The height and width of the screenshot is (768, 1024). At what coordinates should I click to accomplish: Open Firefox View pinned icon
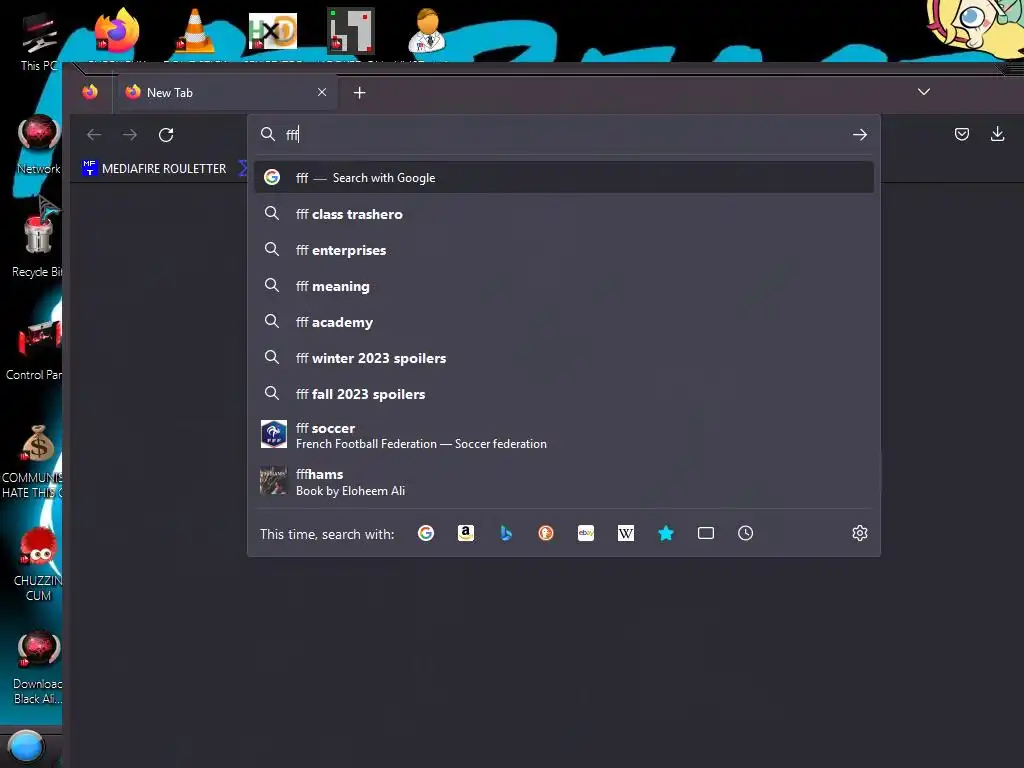90,92
